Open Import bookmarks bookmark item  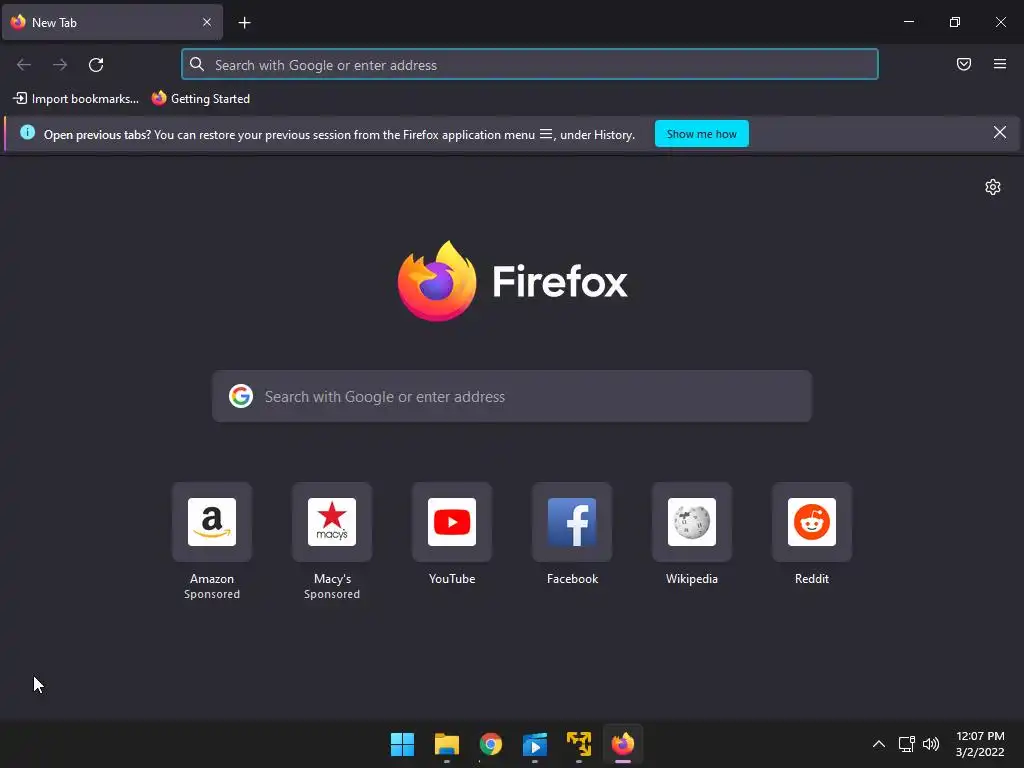(76, 99)
